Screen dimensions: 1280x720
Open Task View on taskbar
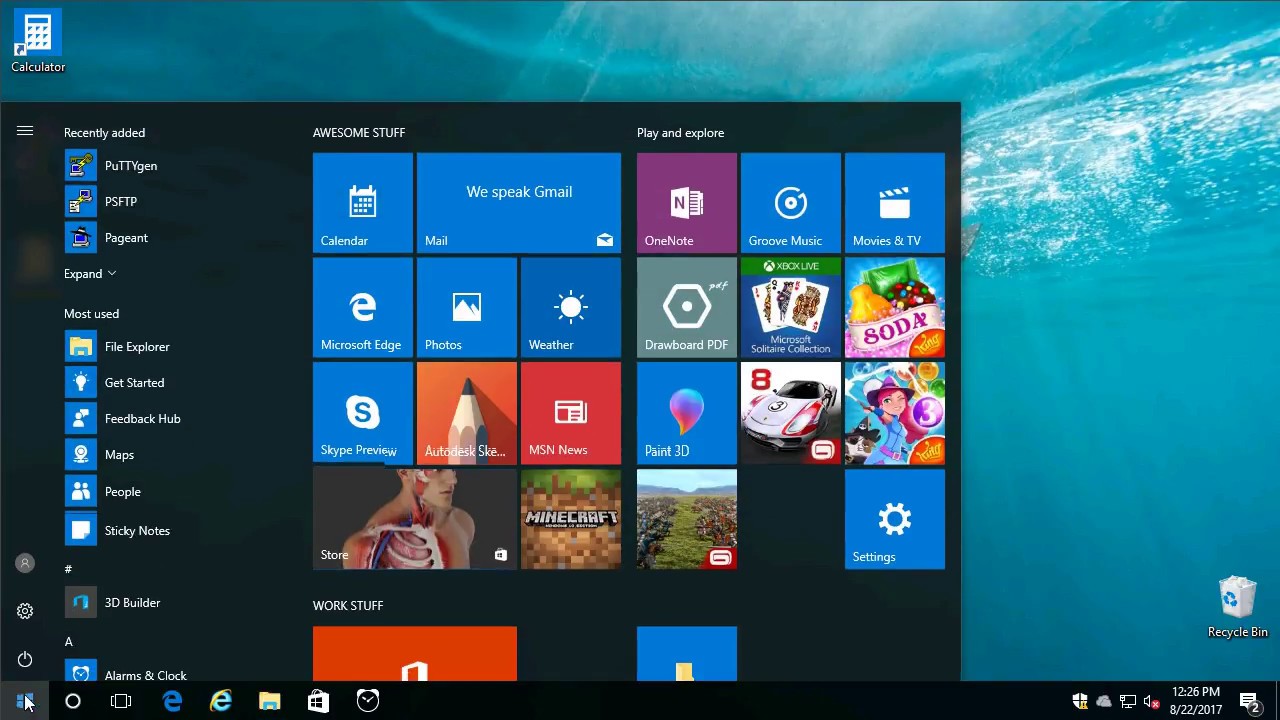[x=121, y=701]
